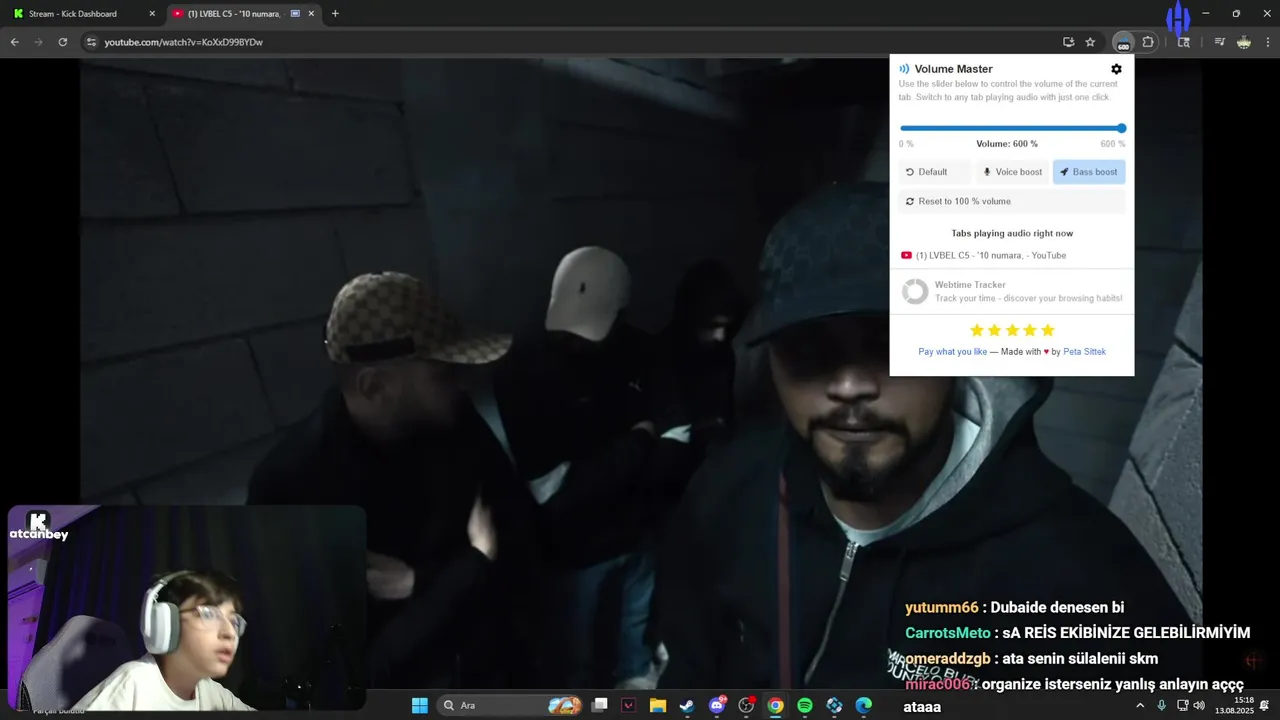Screen dimensions: 1280x720
Task: Click the volume slider handle at 600 %
Action: [x=1121, y=128]
